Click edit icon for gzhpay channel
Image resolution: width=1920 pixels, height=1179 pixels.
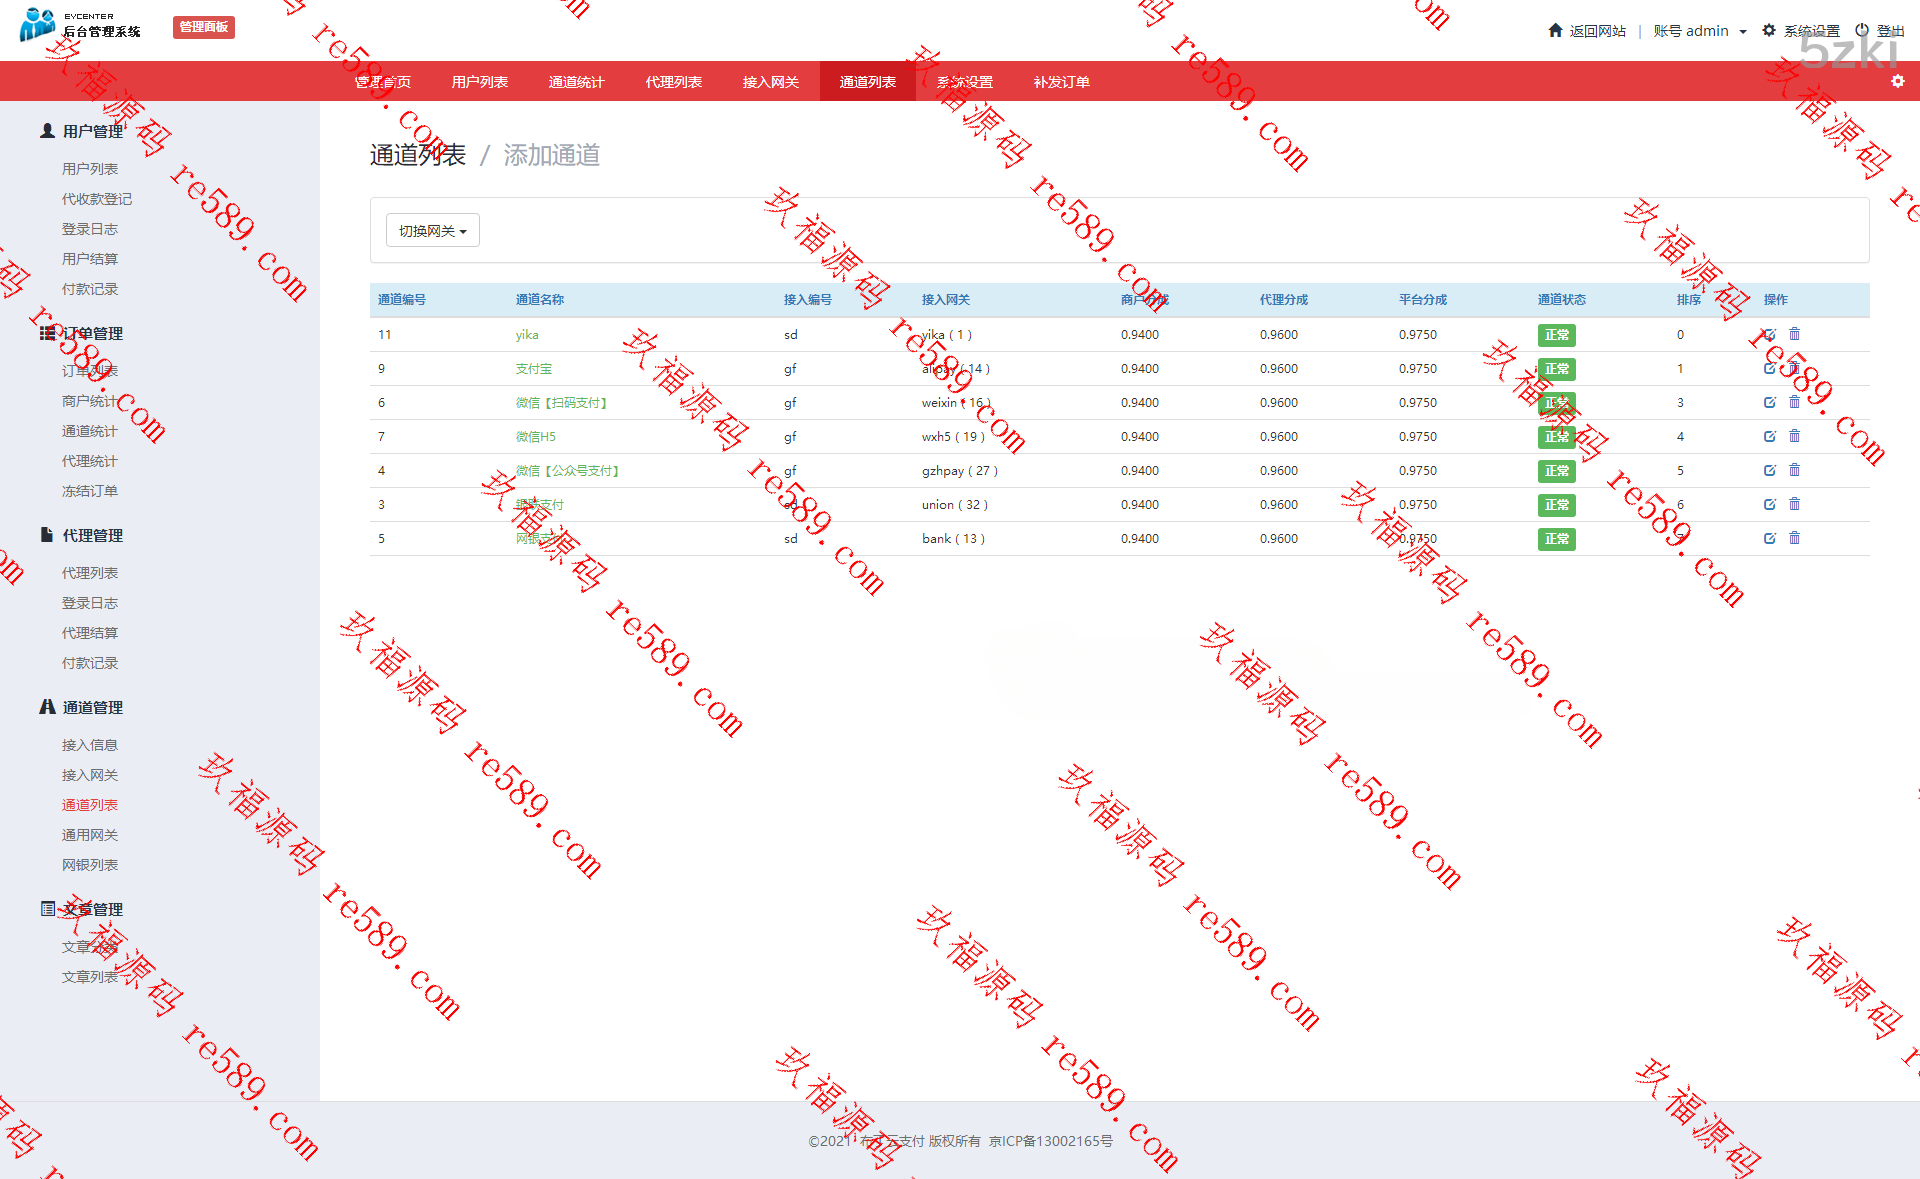(1769, 470)
